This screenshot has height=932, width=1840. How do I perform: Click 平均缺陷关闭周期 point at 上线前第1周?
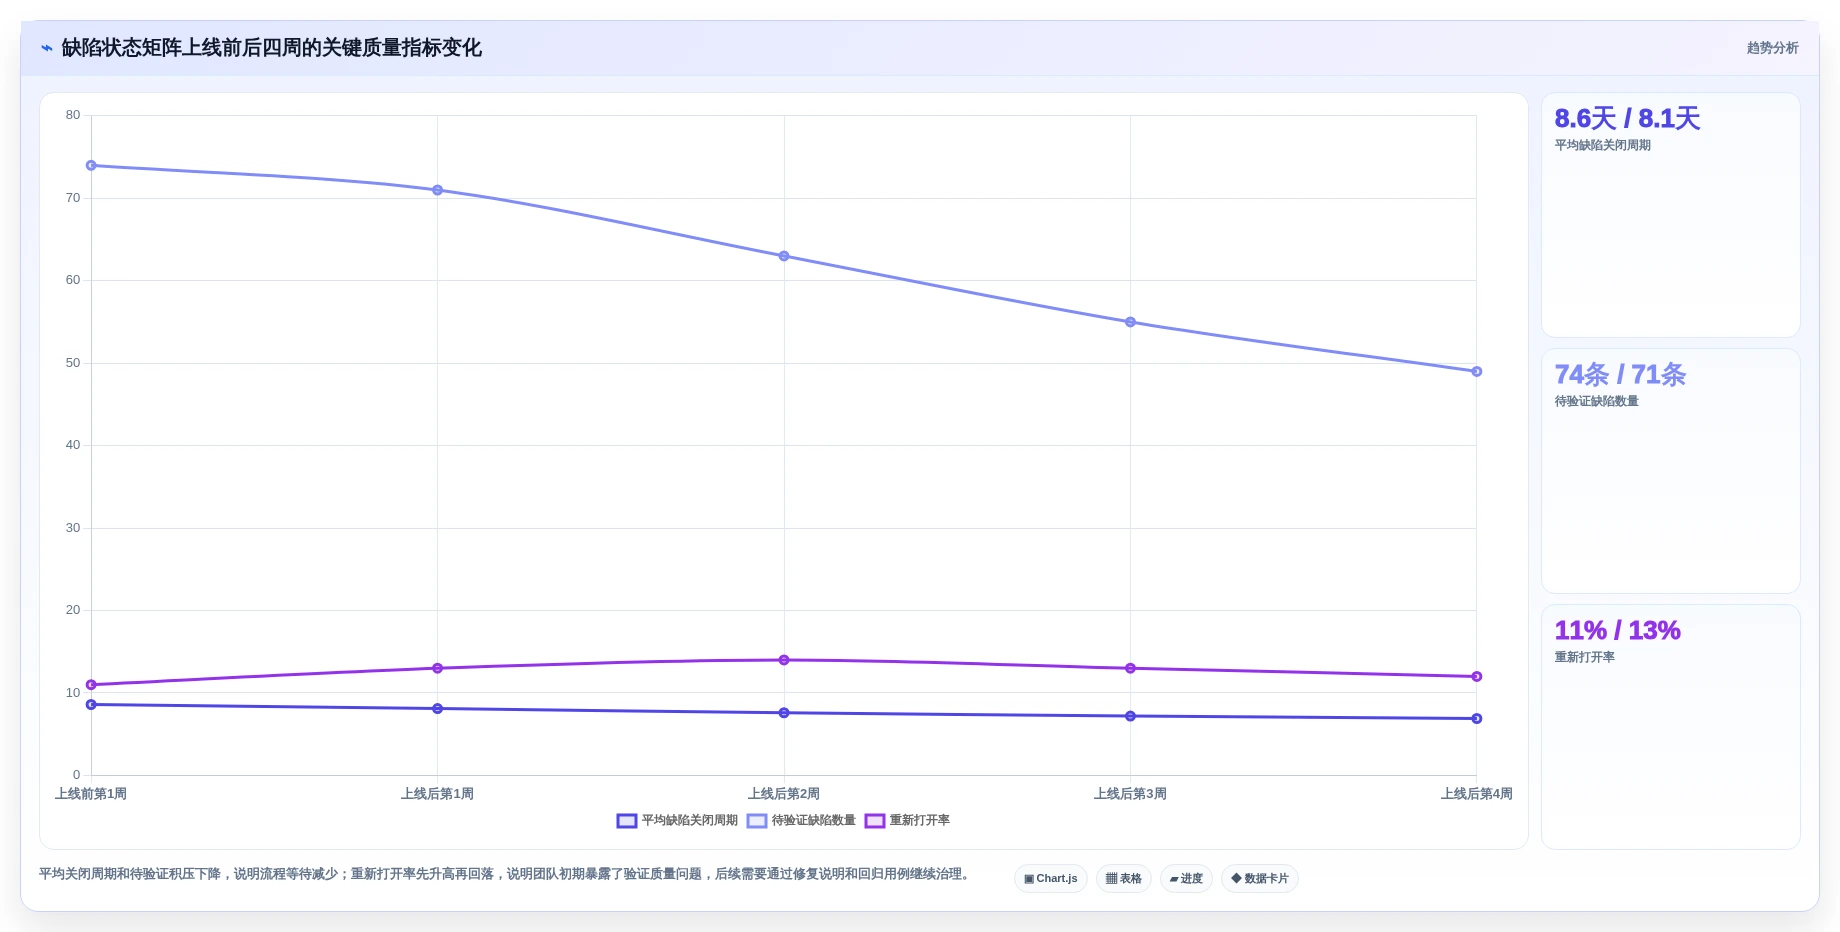pyautogui.click(x=91, y=705)
